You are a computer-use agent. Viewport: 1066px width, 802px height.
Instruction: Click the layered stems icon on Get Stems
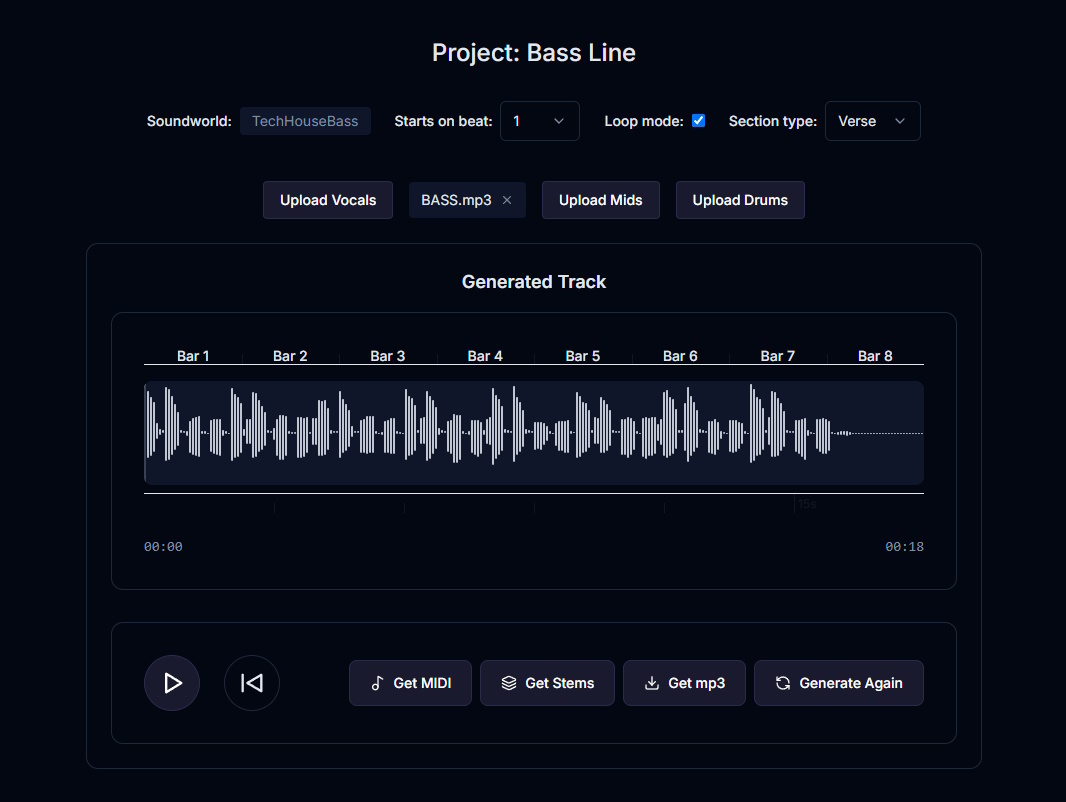point(508,683)
